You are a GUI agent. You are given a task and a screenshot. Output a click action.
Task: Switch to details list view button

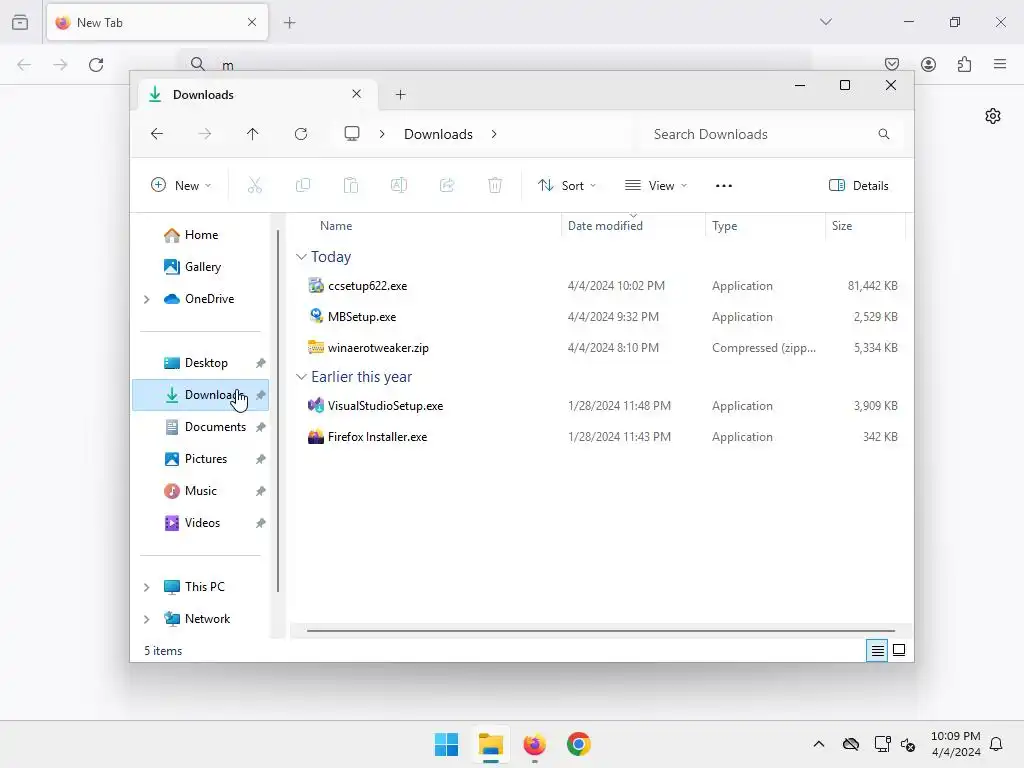point(877,650)
